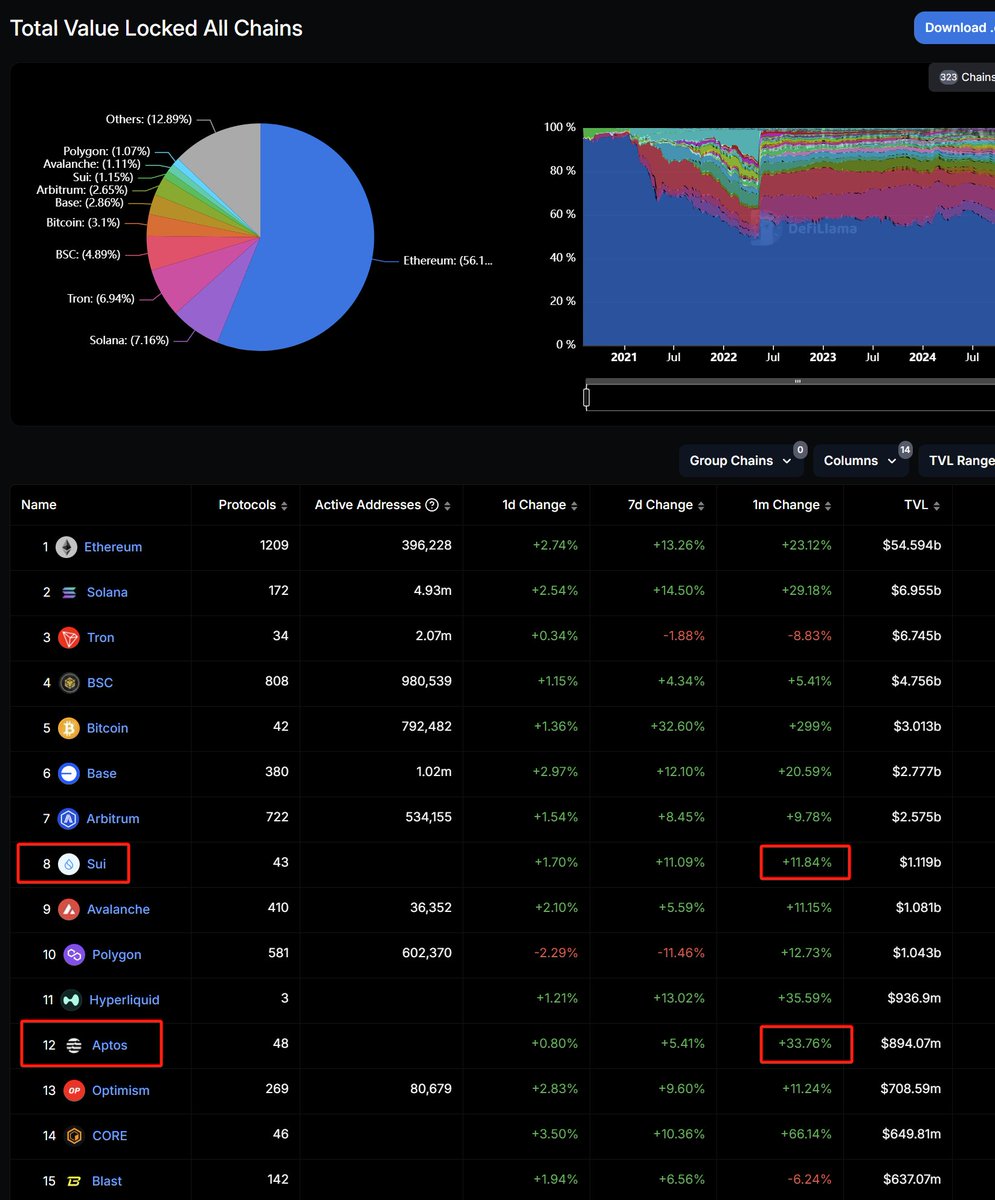Open the Tron chain link
This screenshot has height=1200, width=995.
coord(101,638)
